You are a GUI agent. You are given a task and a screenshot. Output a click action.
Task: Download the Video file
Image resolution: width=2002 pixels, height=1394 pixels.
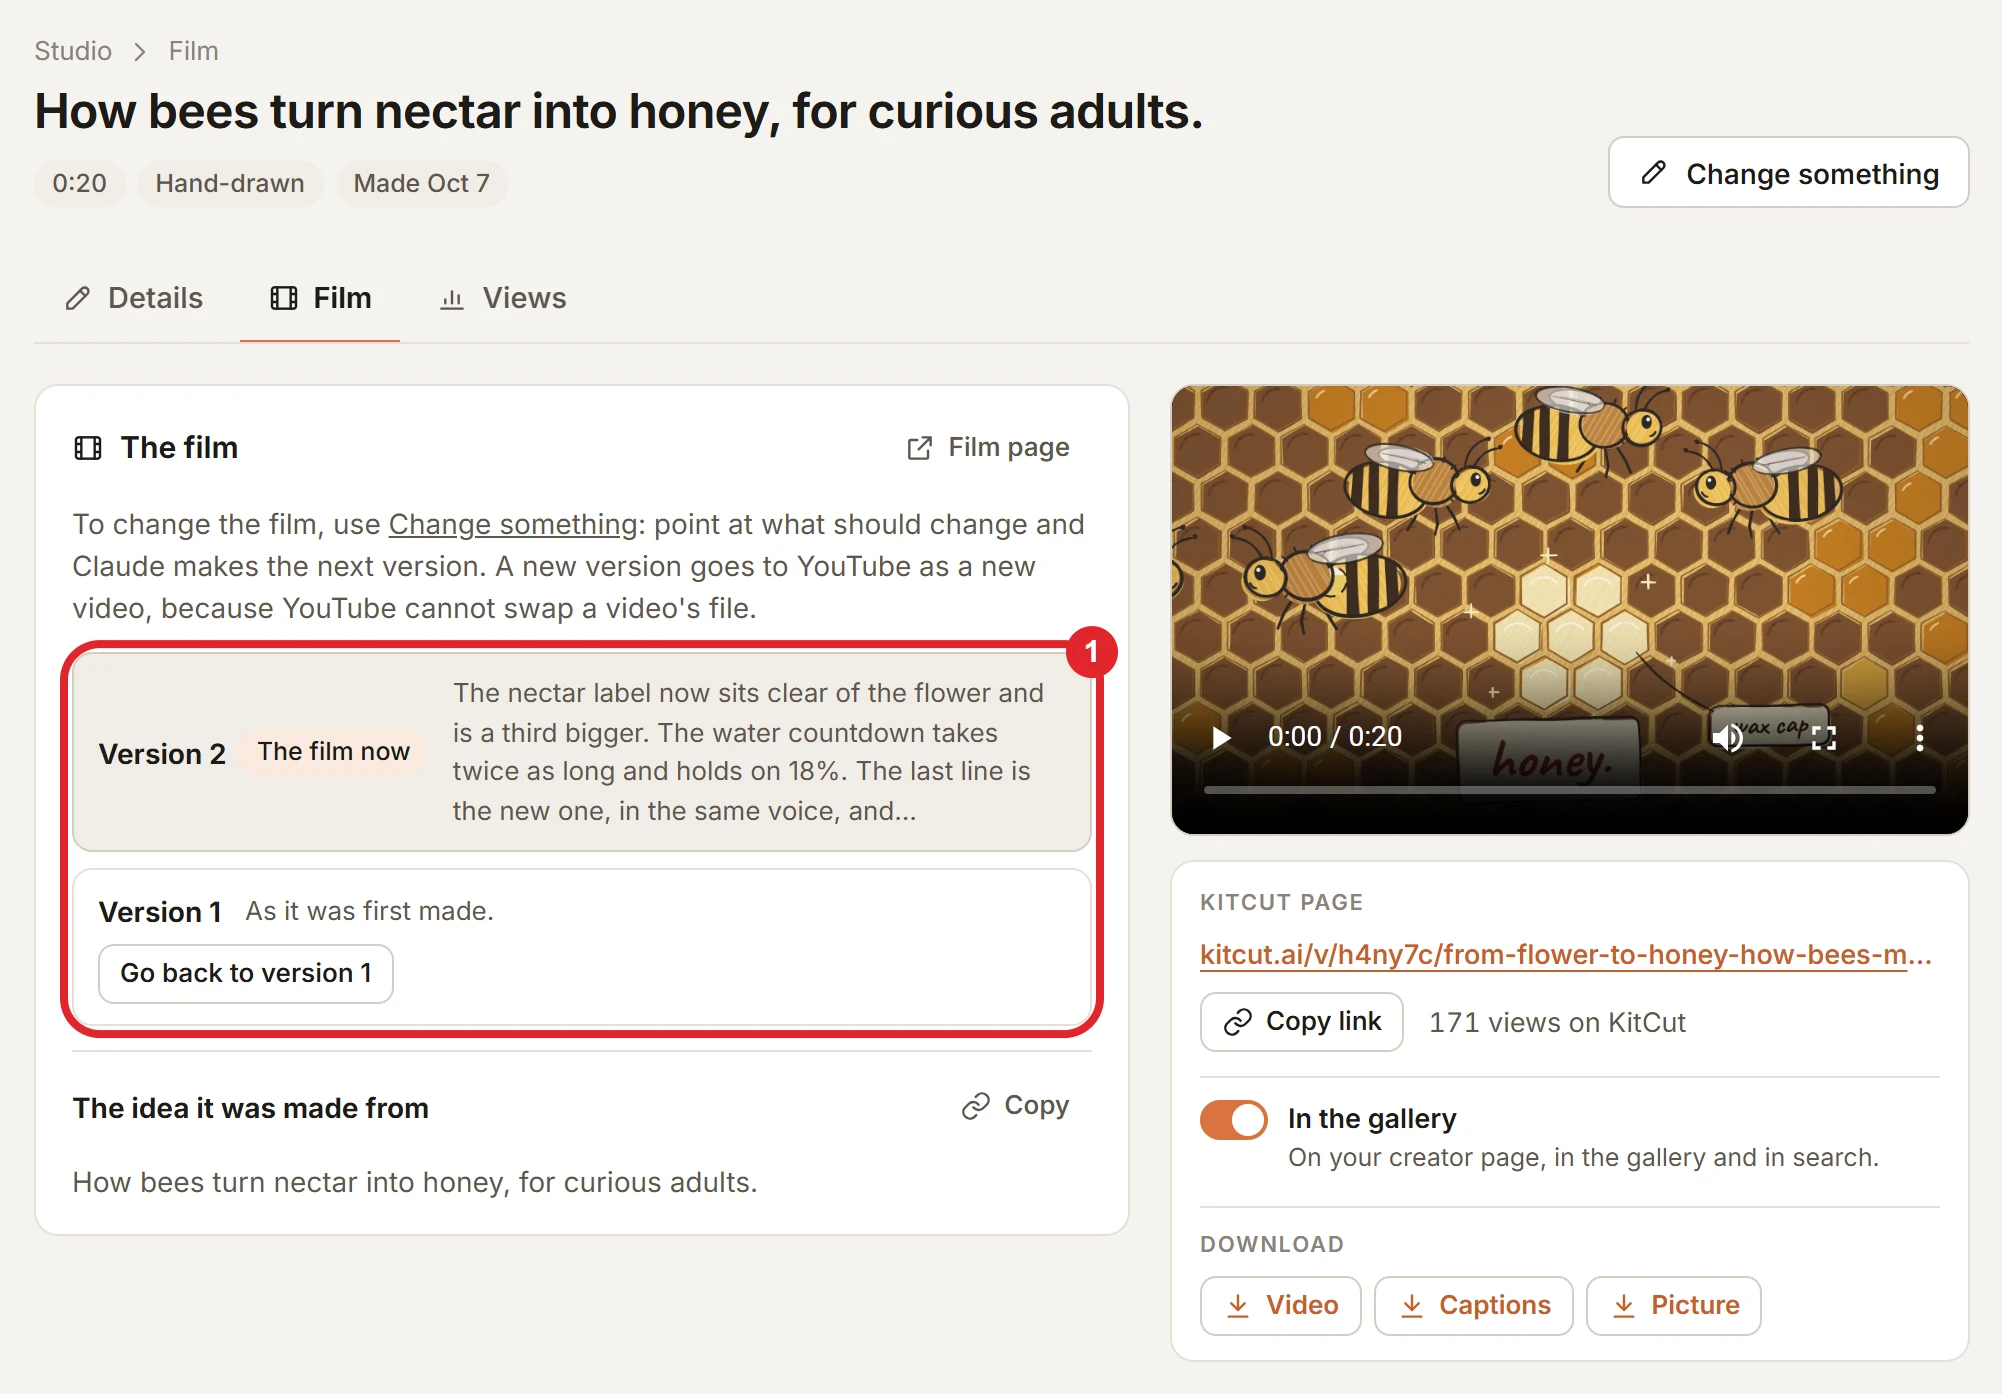[1281, 1305]
